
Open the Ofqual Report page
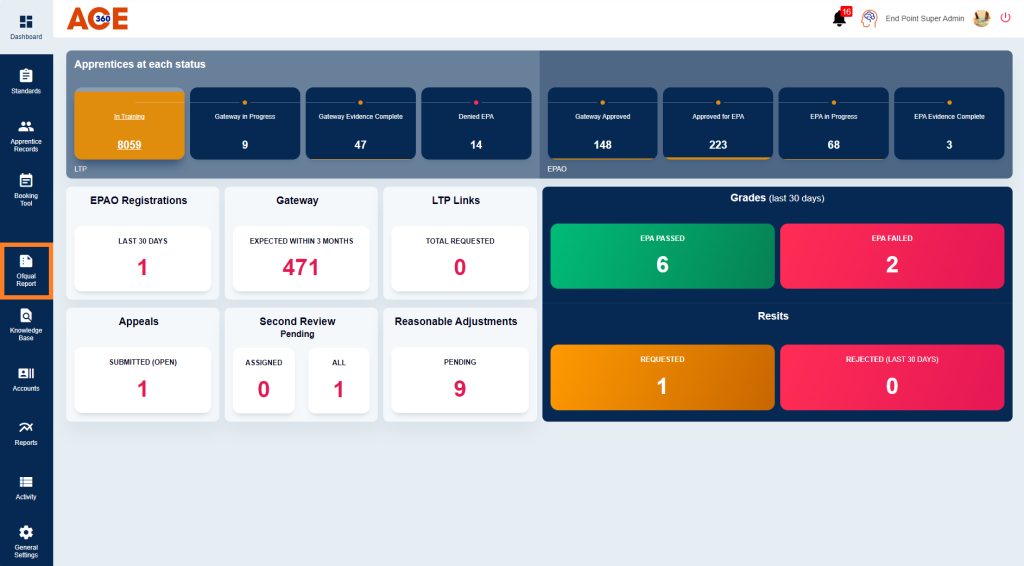[26, 270]
